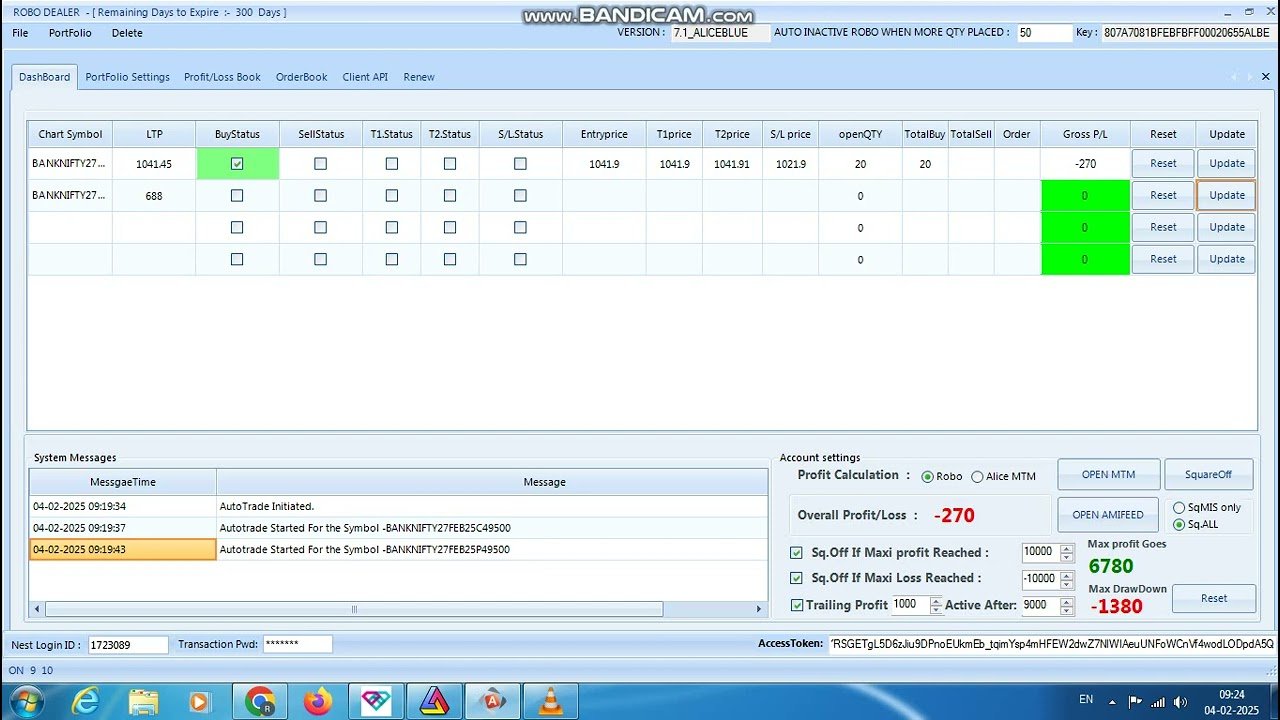This screenshot has width=1280, height=720.
Task: Click System Messages scrollbar right arrow
Action: tap(759, 609)
